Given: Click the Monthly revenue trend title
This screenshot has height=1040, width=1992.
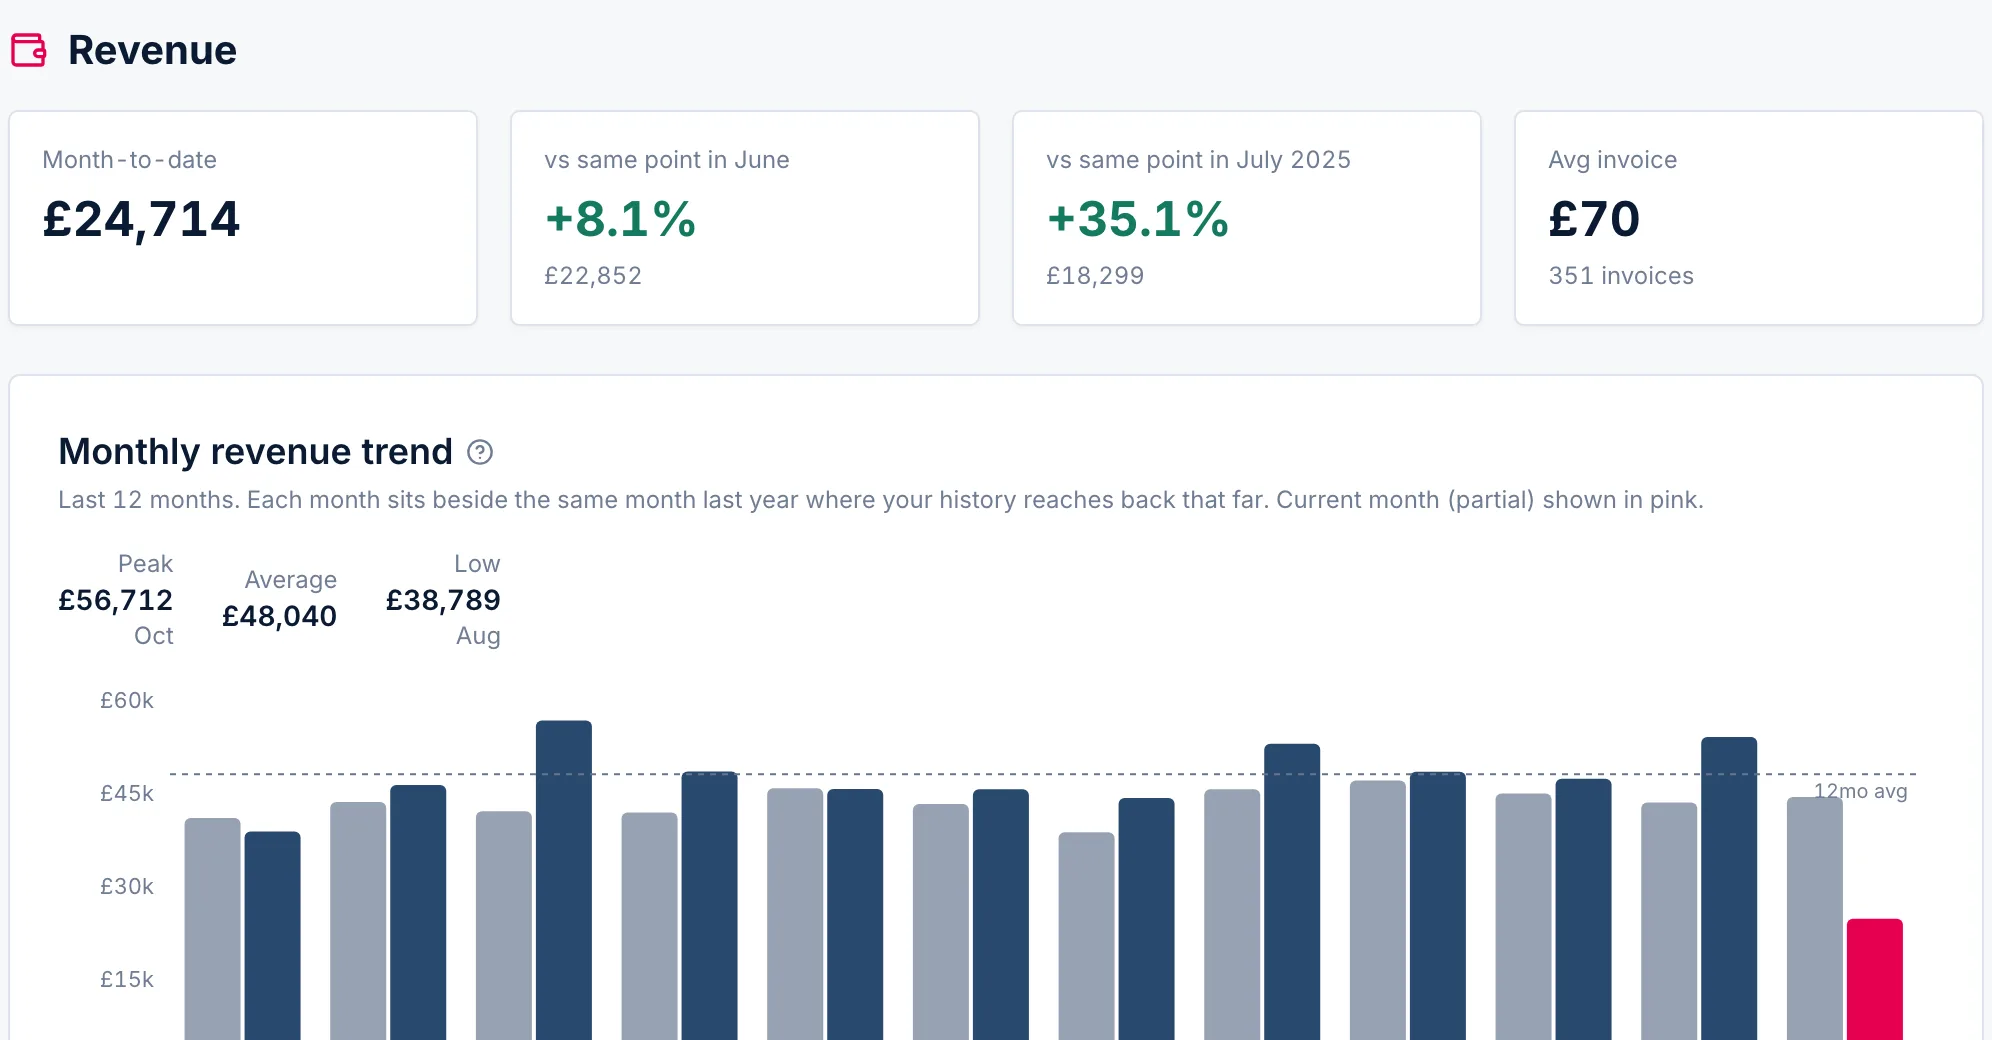Looking at the screenshot, I should 256,452.
